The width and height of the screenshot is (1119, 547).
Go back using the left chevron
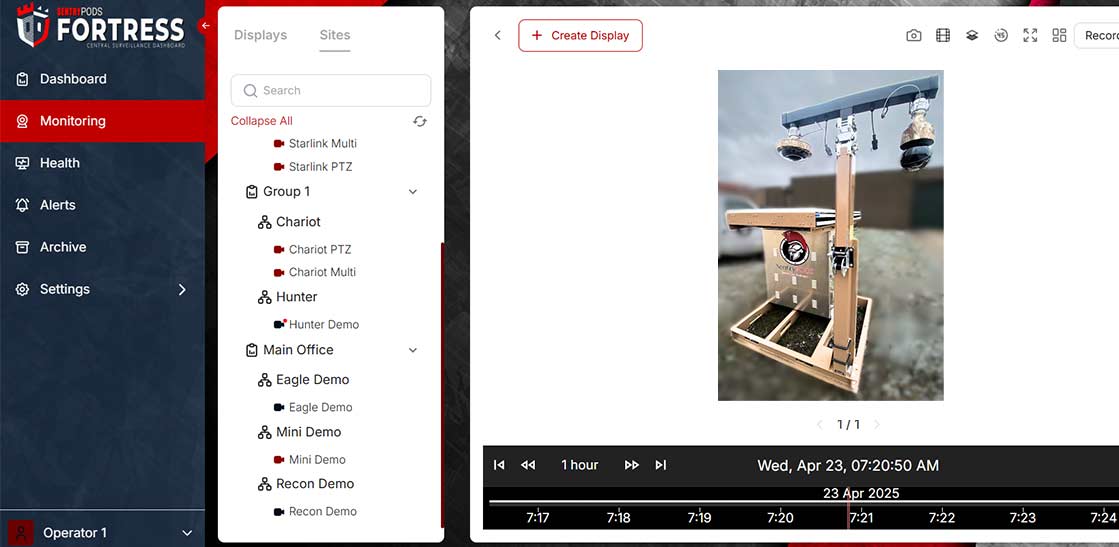[498, 36]
